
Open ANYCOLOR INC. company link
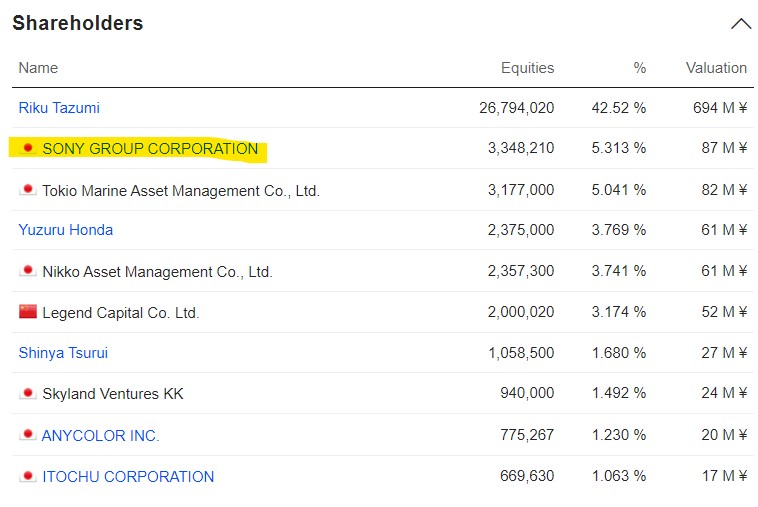[101, 436]
